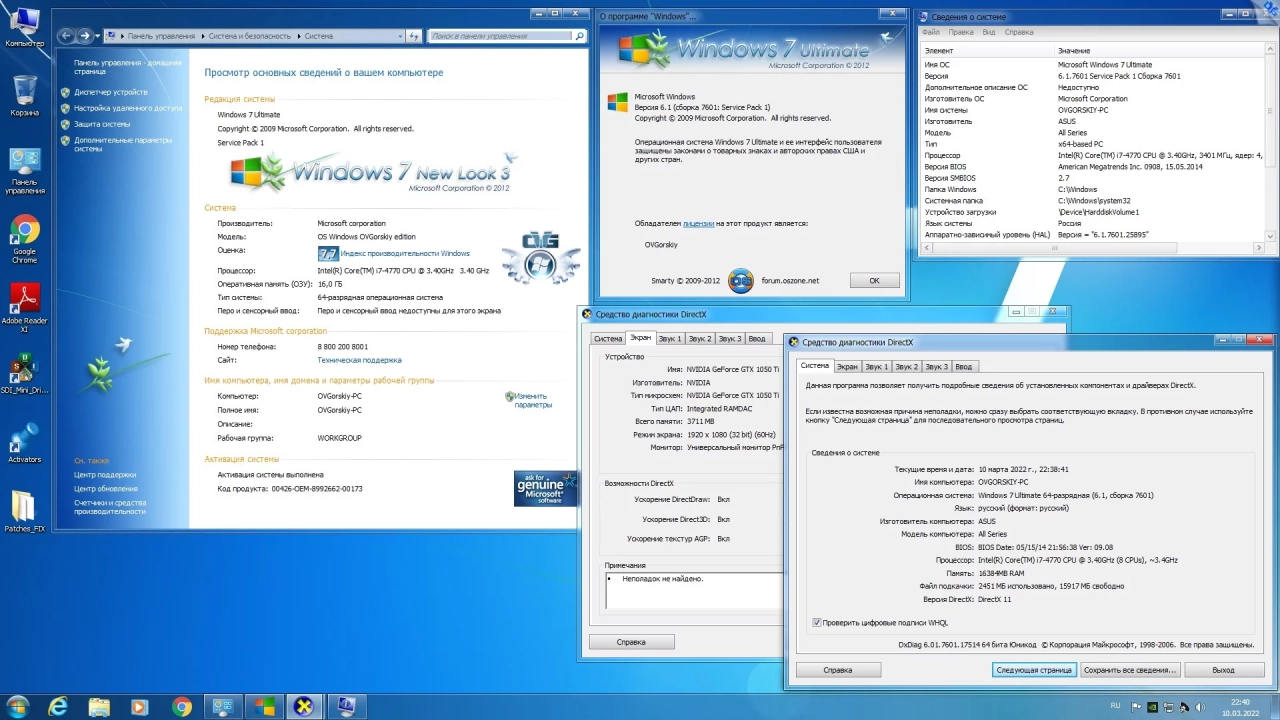Open Защита системы link
This screenshot has width=1280, height=720.
click(102, 124)
